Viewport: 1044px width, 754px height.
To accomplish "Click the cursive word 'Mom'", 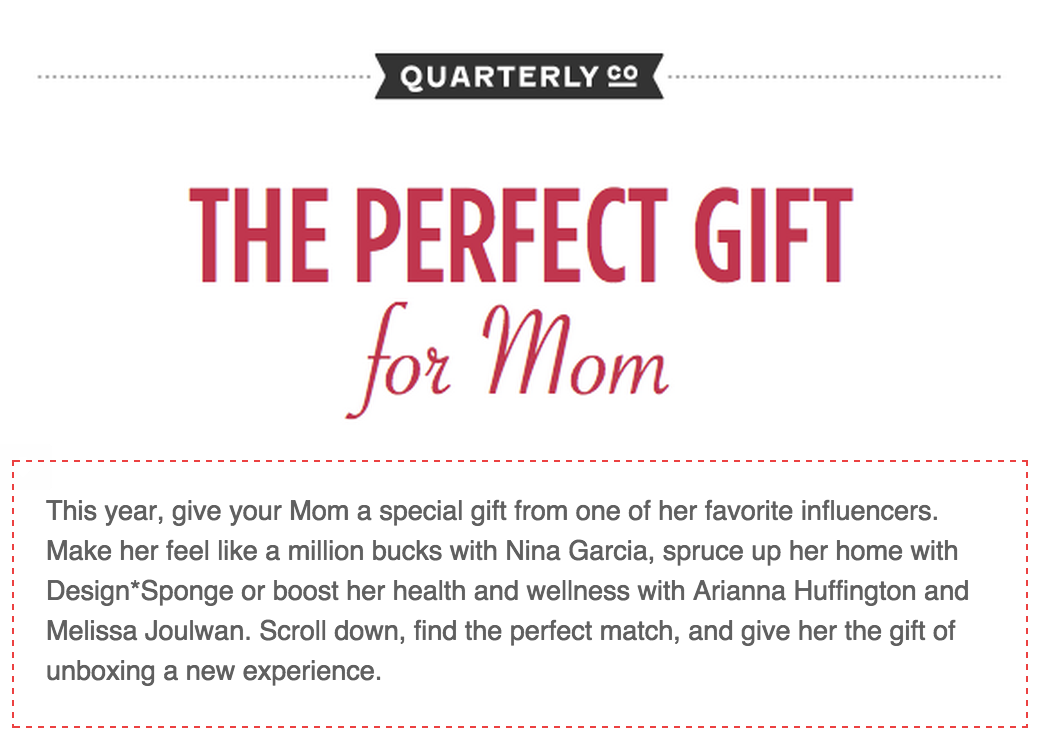I will 575,352.
